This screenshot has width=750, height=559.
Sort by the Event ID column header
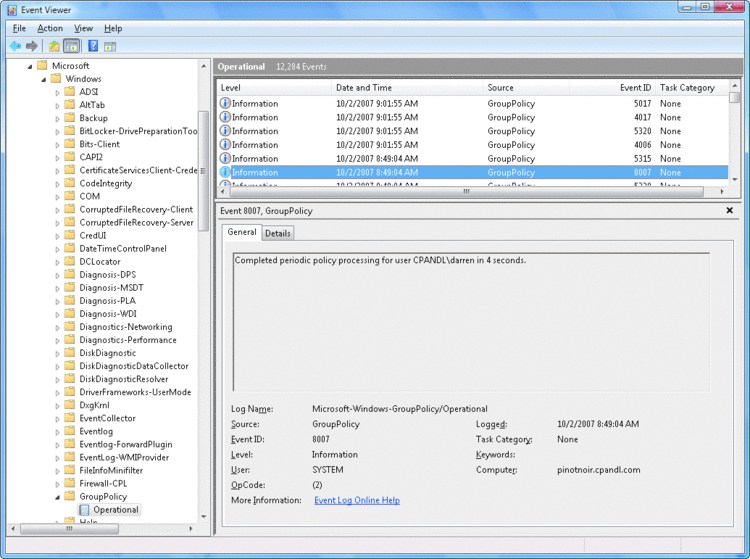[x=612, y=88]
